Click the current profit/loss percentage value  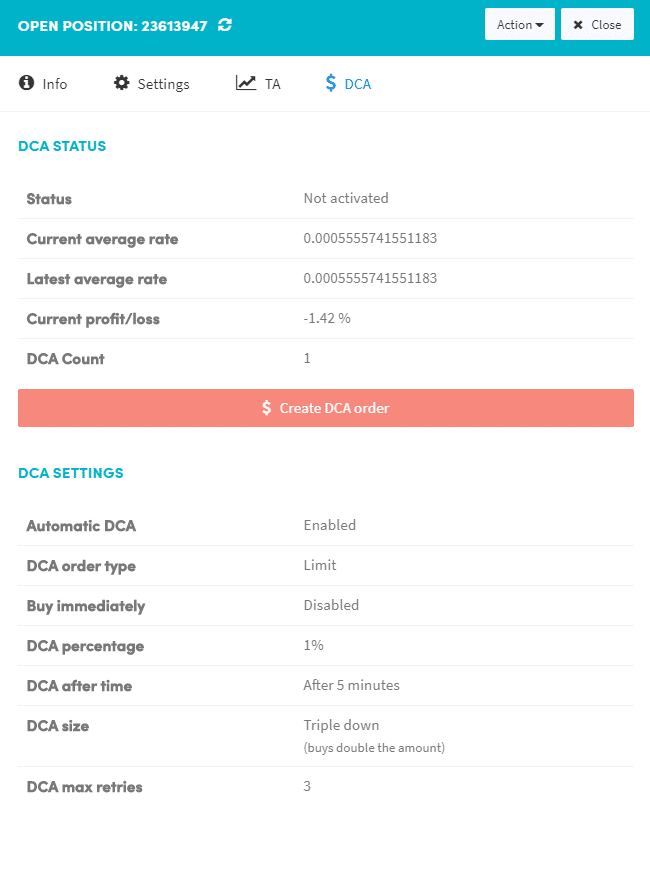pyautogui.click(x=327, y=318)
